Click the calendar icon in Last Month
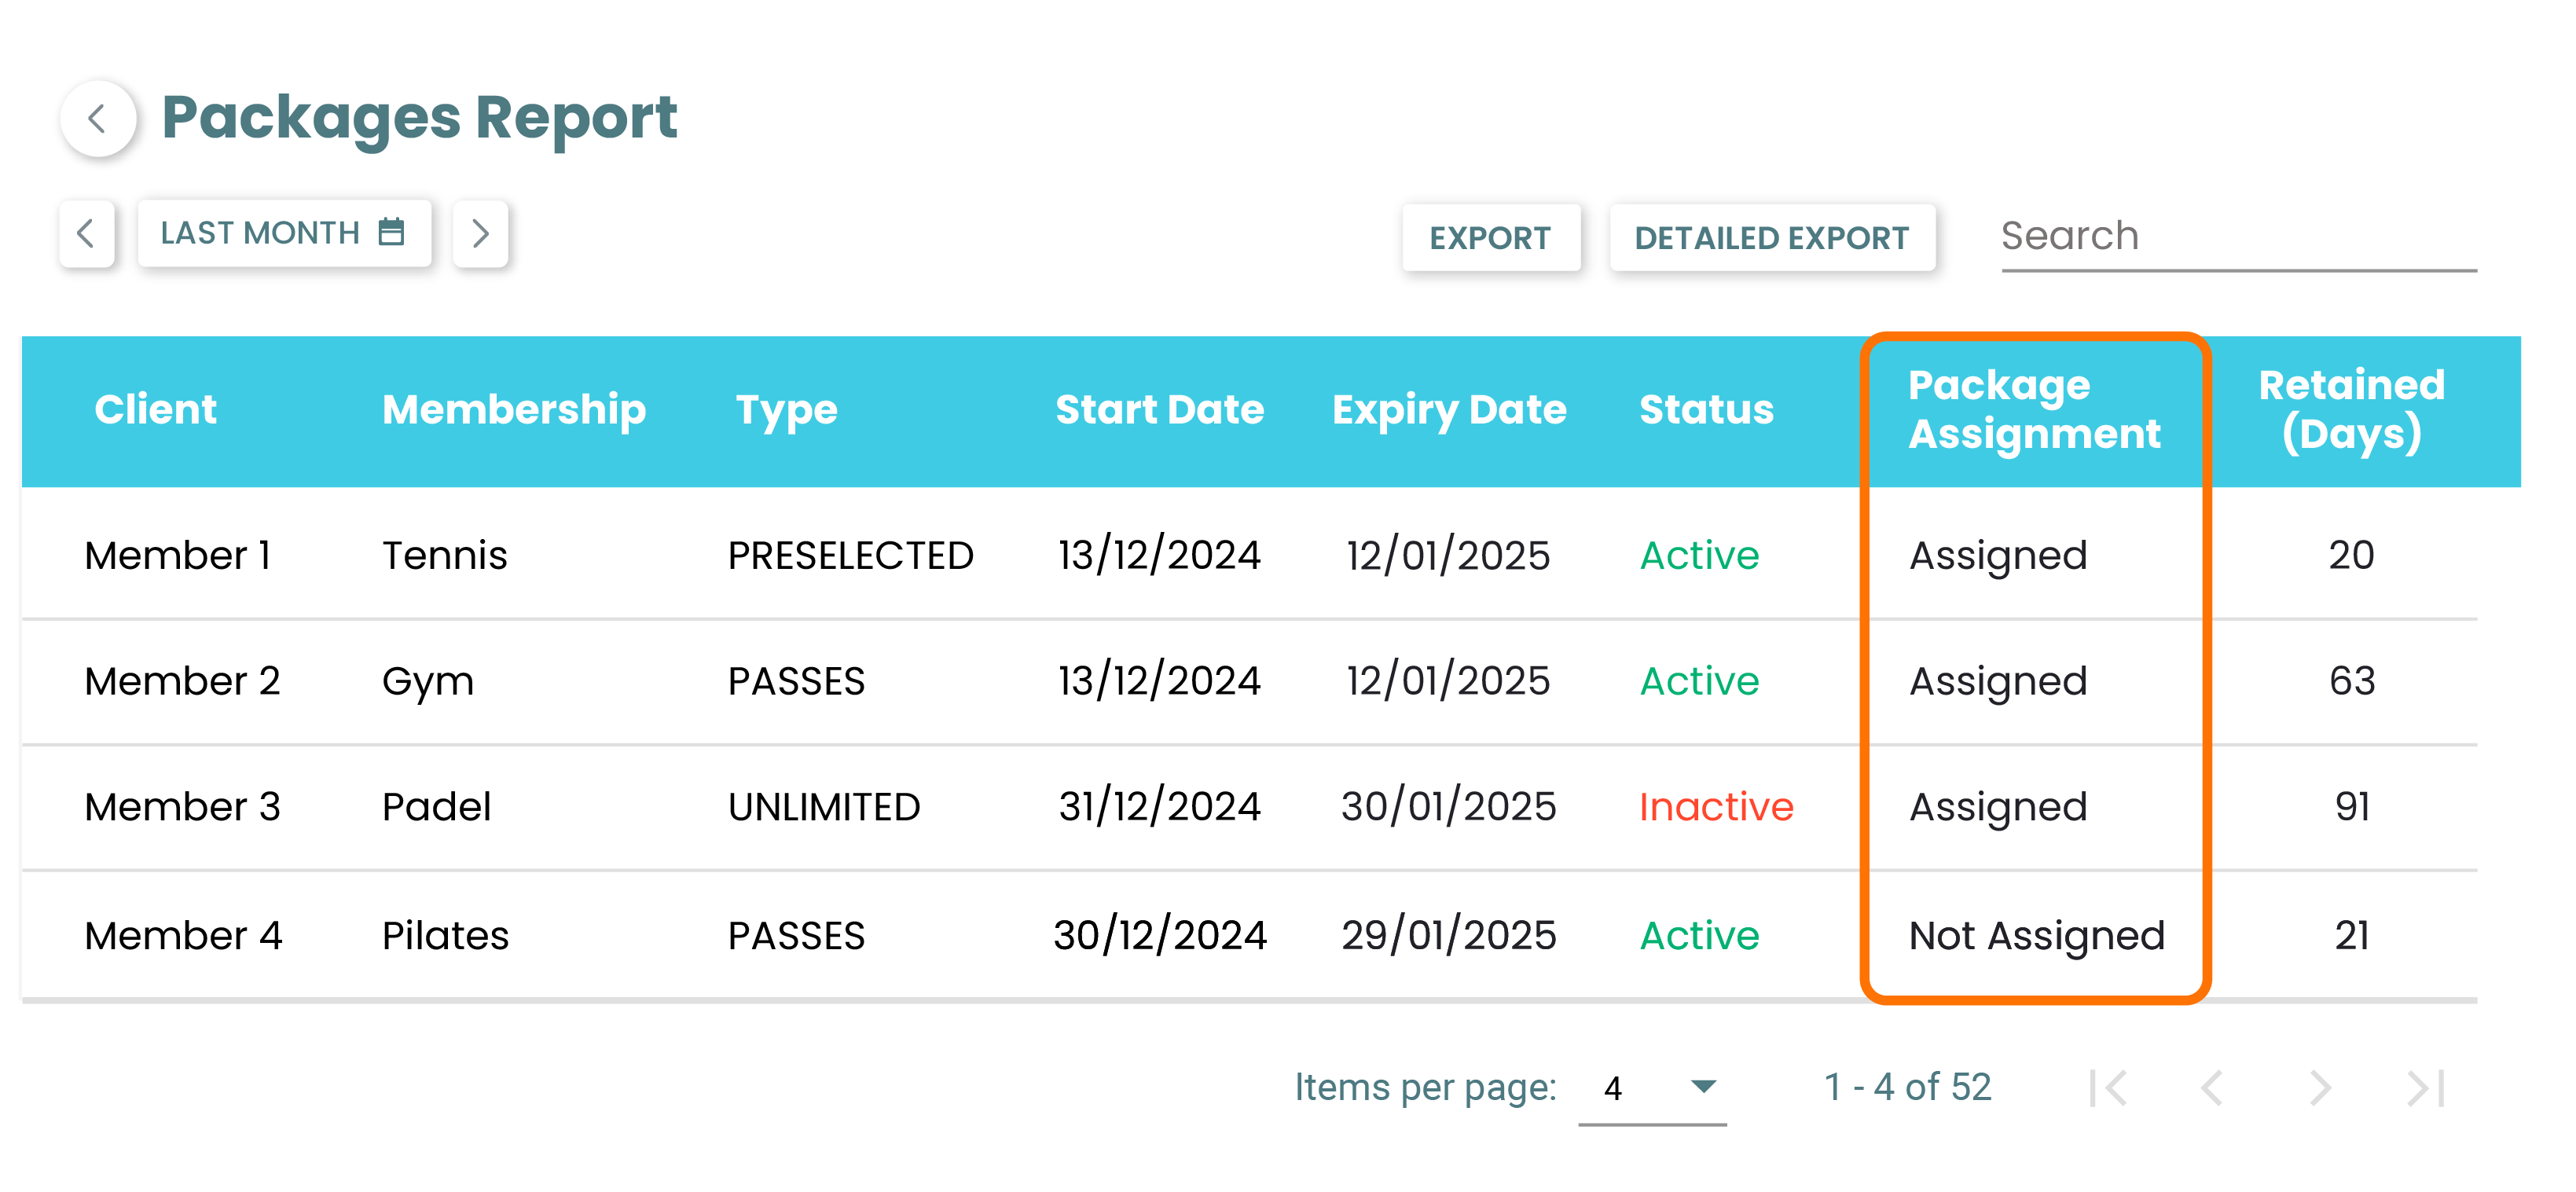 tap(391, 232)
